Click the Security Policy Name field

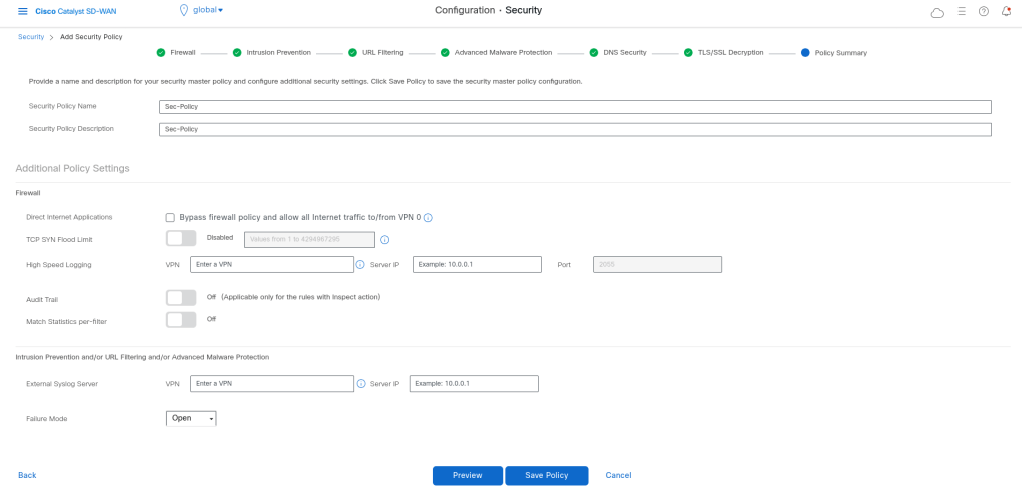[575, 107]
